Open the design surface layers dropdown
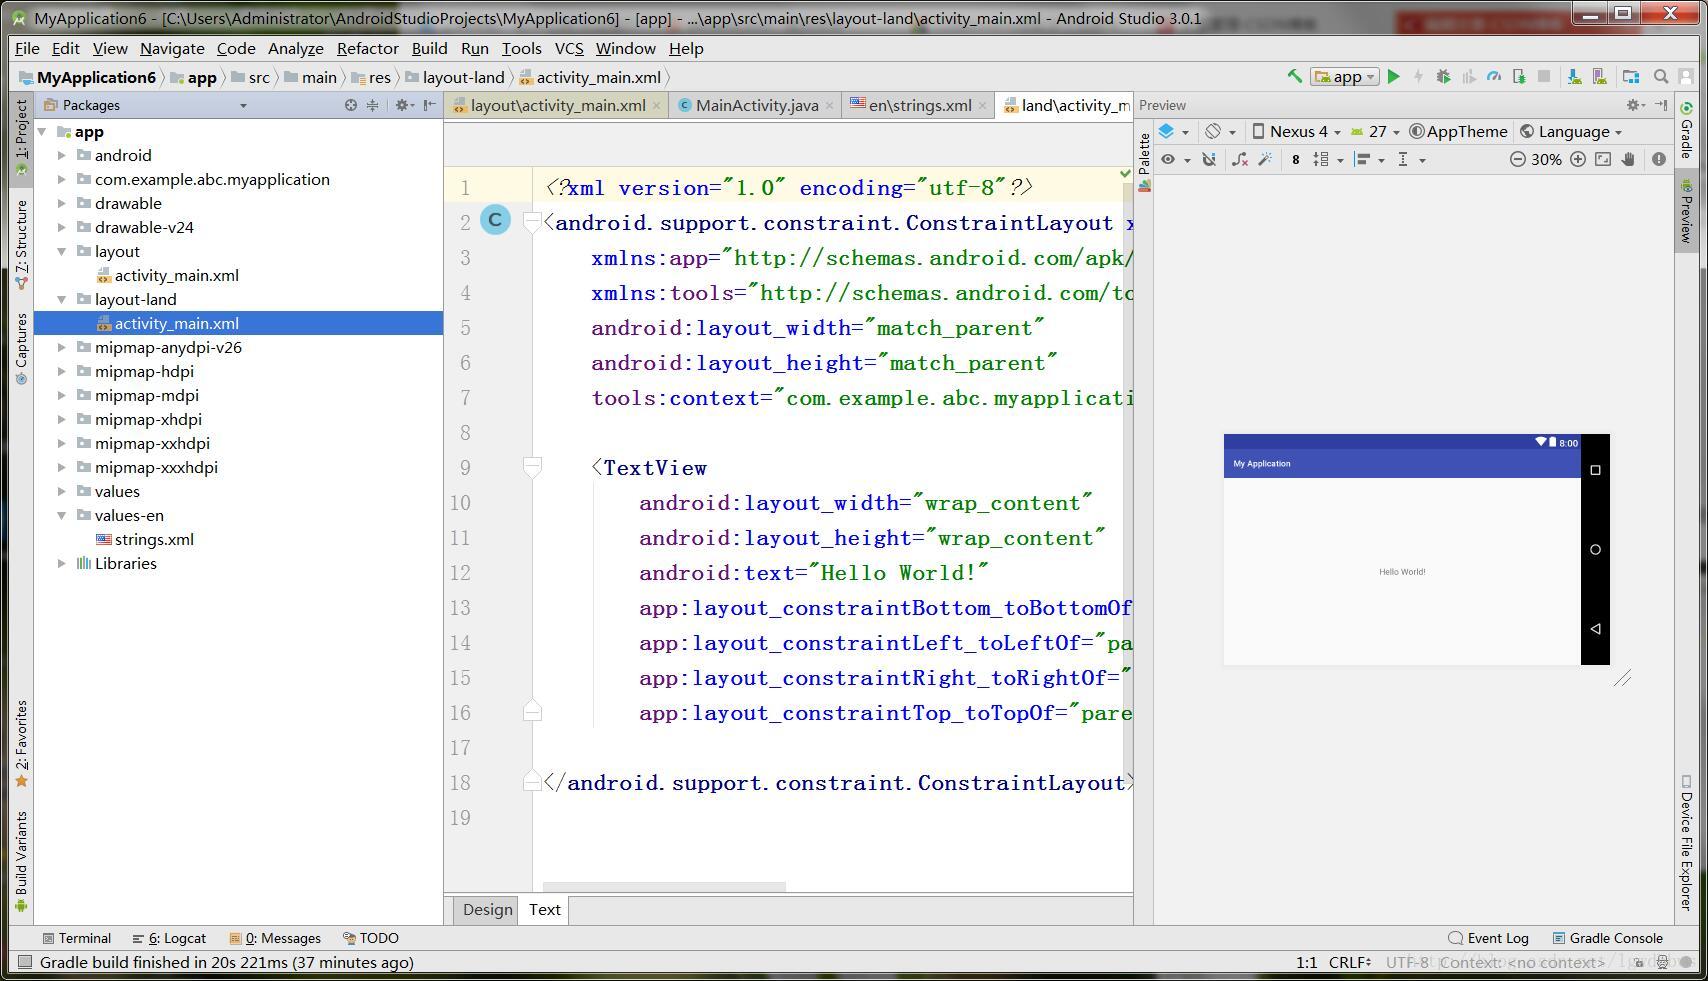This screenshot has height=981, width=1708. pos(1174,132)
